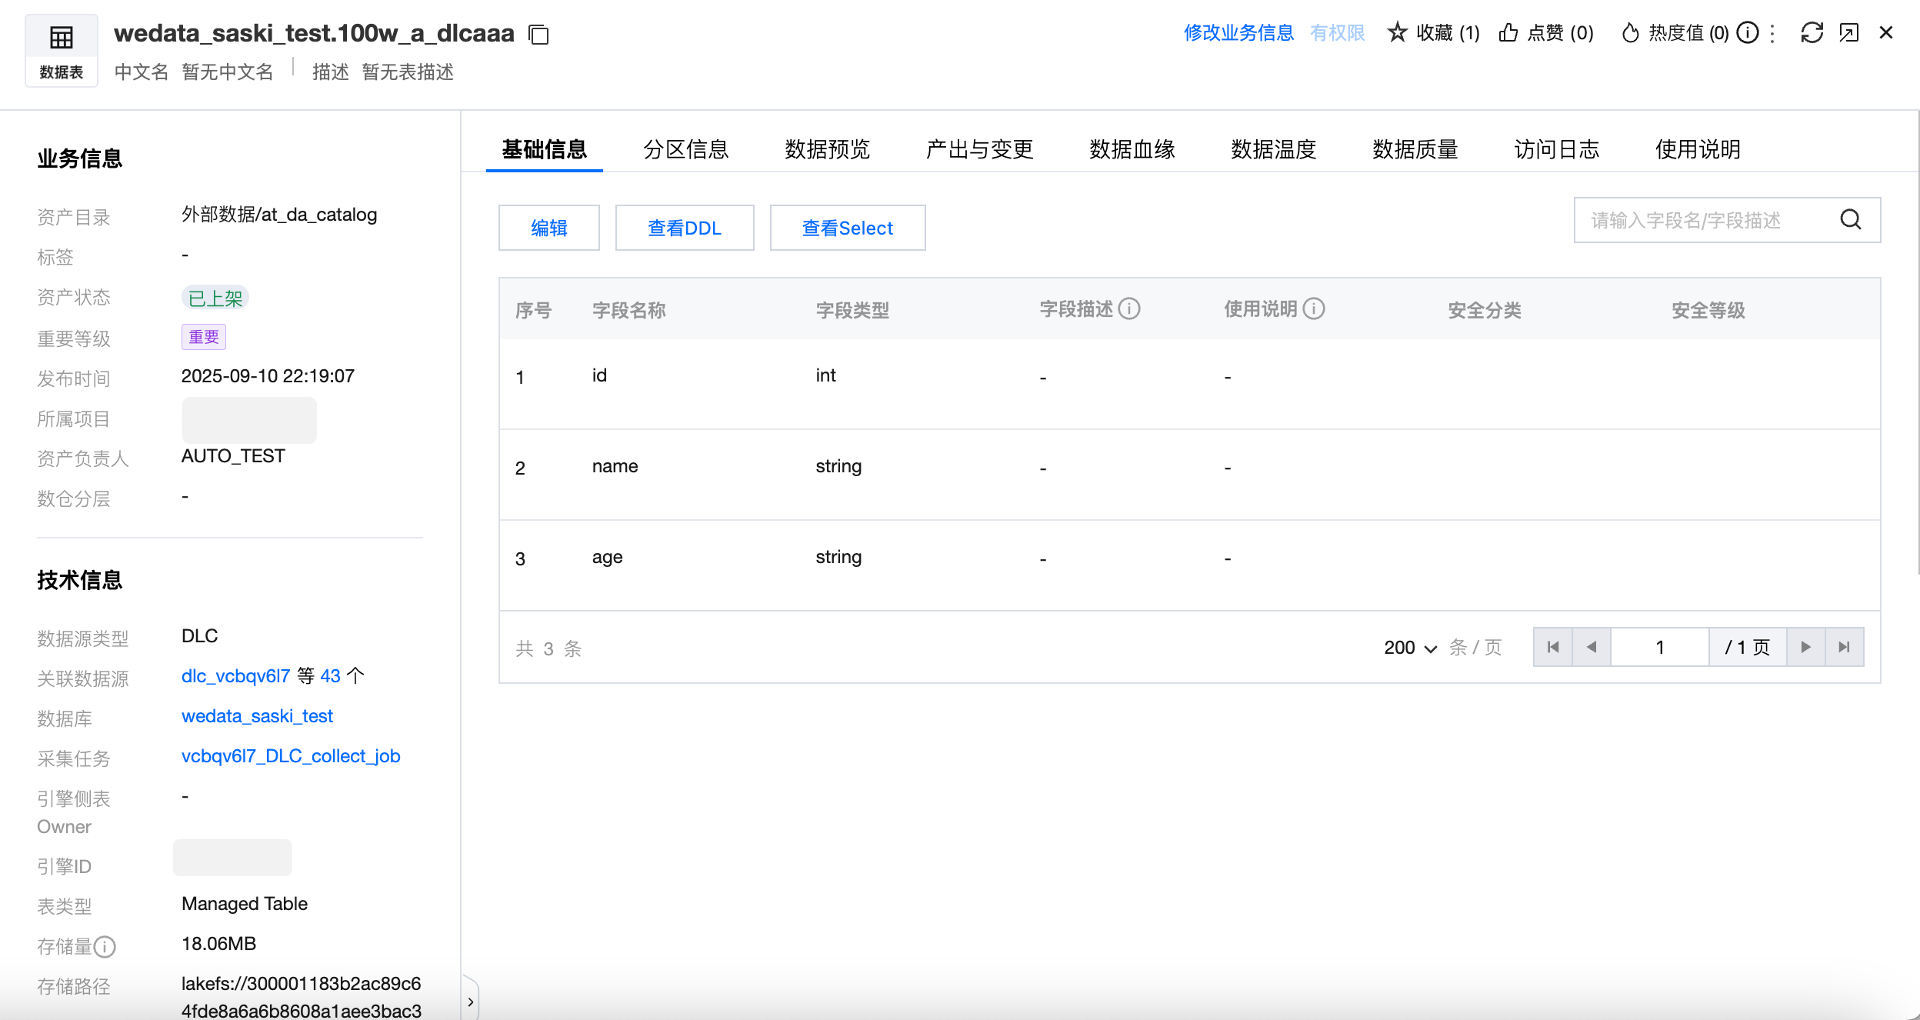
Task: Click the flame heat value icon
Action: pos(1630,33)
